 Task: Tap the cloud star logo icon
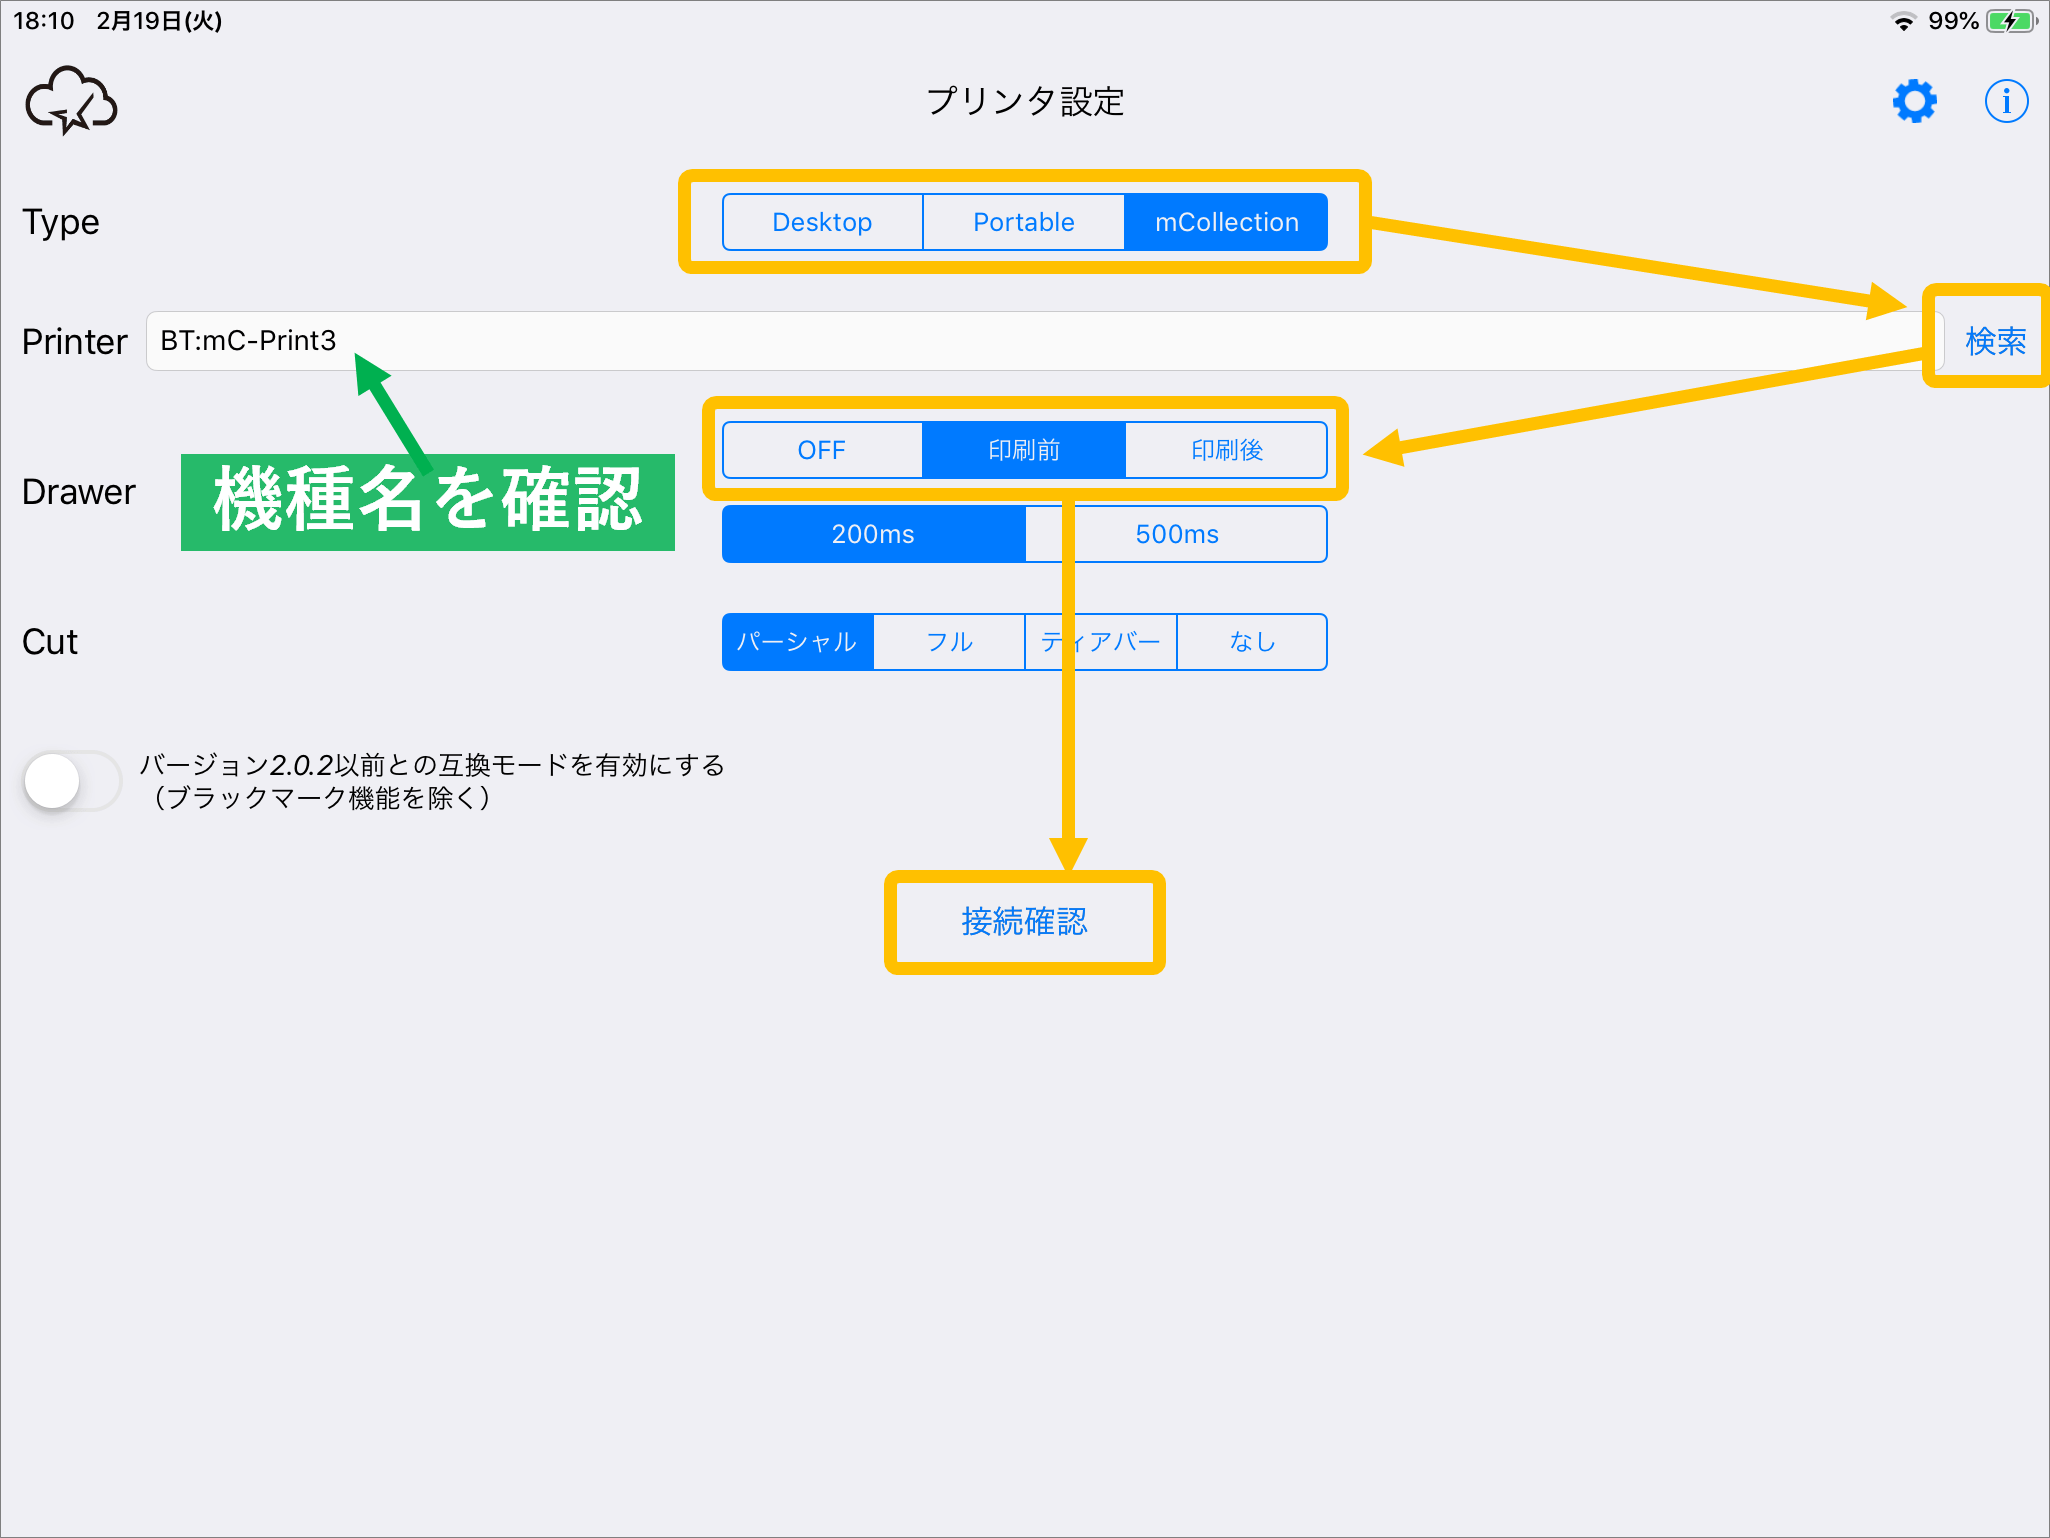pos(70,101)
